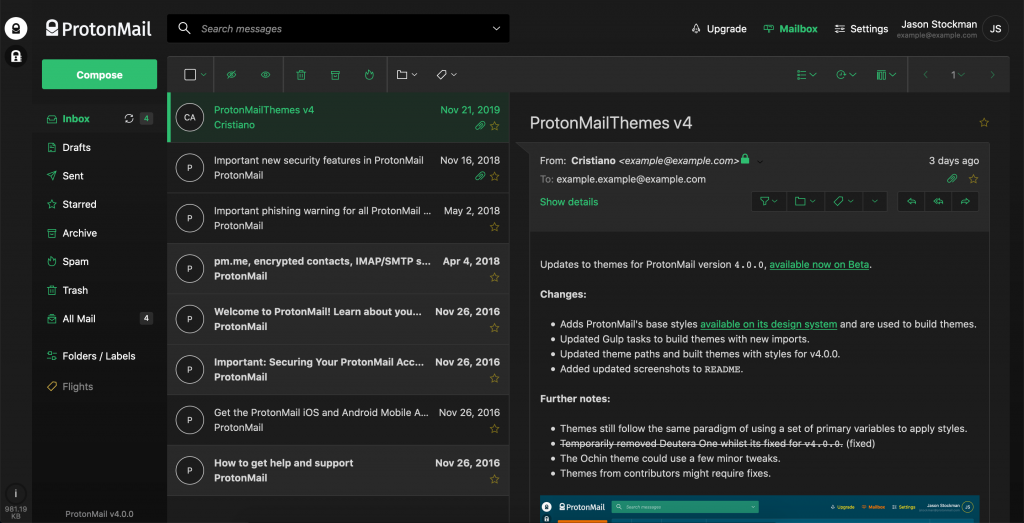Click the search magnifier icon
1024x523 pixels.
click(x=185, y=28)
